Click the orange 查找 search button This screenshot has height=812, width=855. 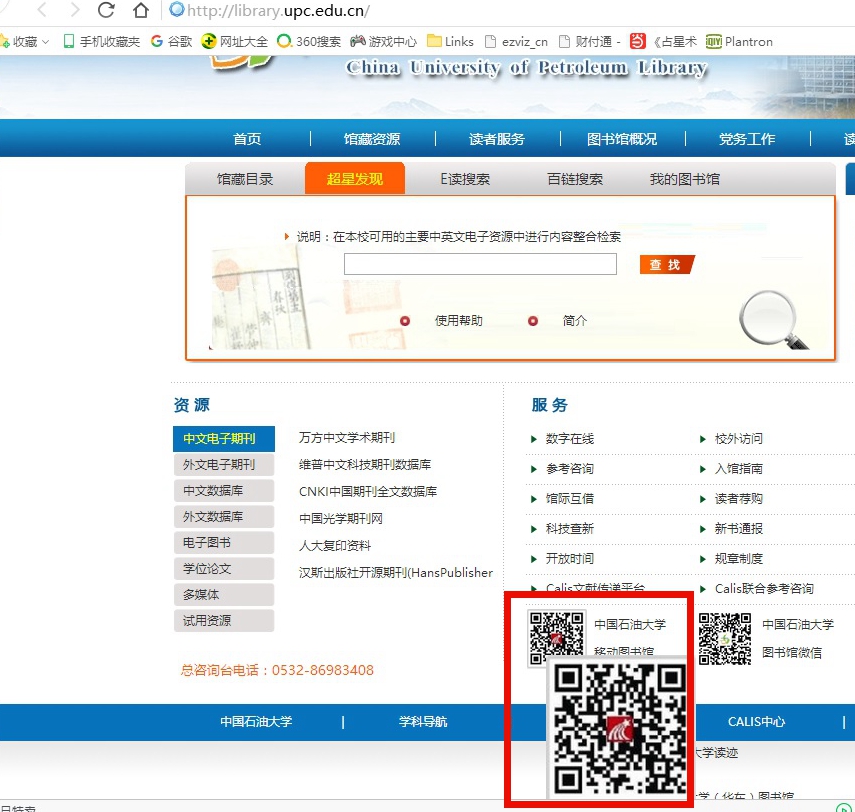667,264
